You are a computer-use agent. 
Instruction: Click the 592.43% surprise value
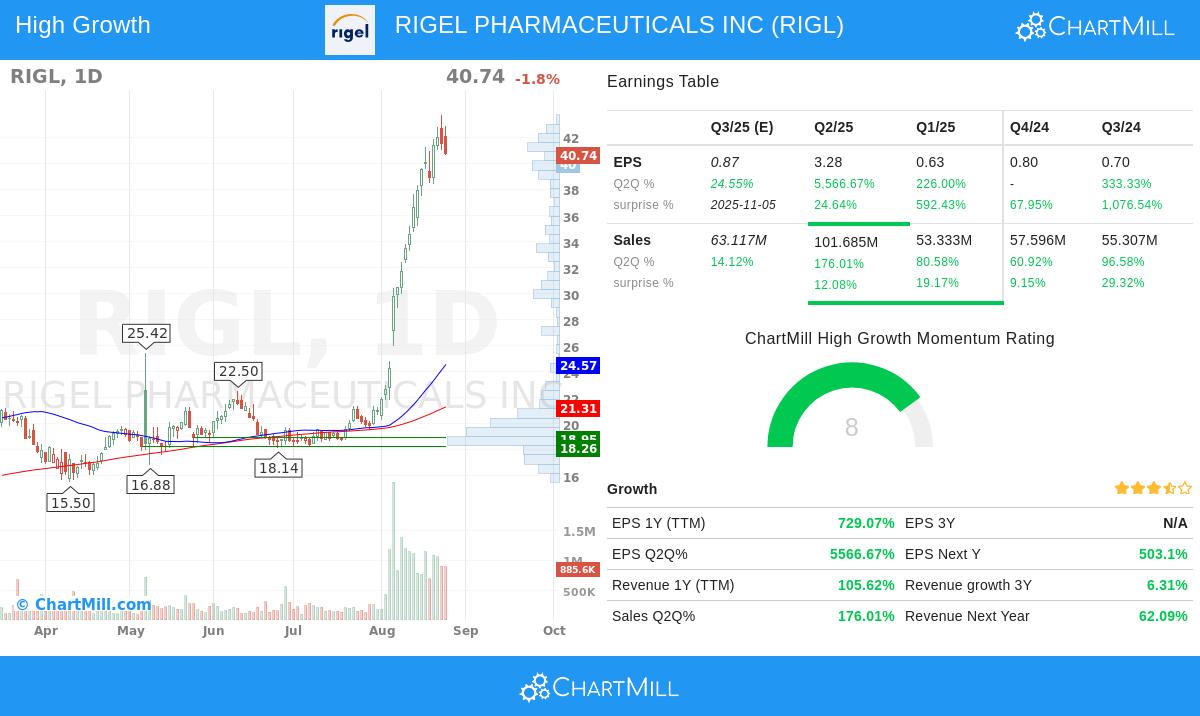tap(941, 205)
